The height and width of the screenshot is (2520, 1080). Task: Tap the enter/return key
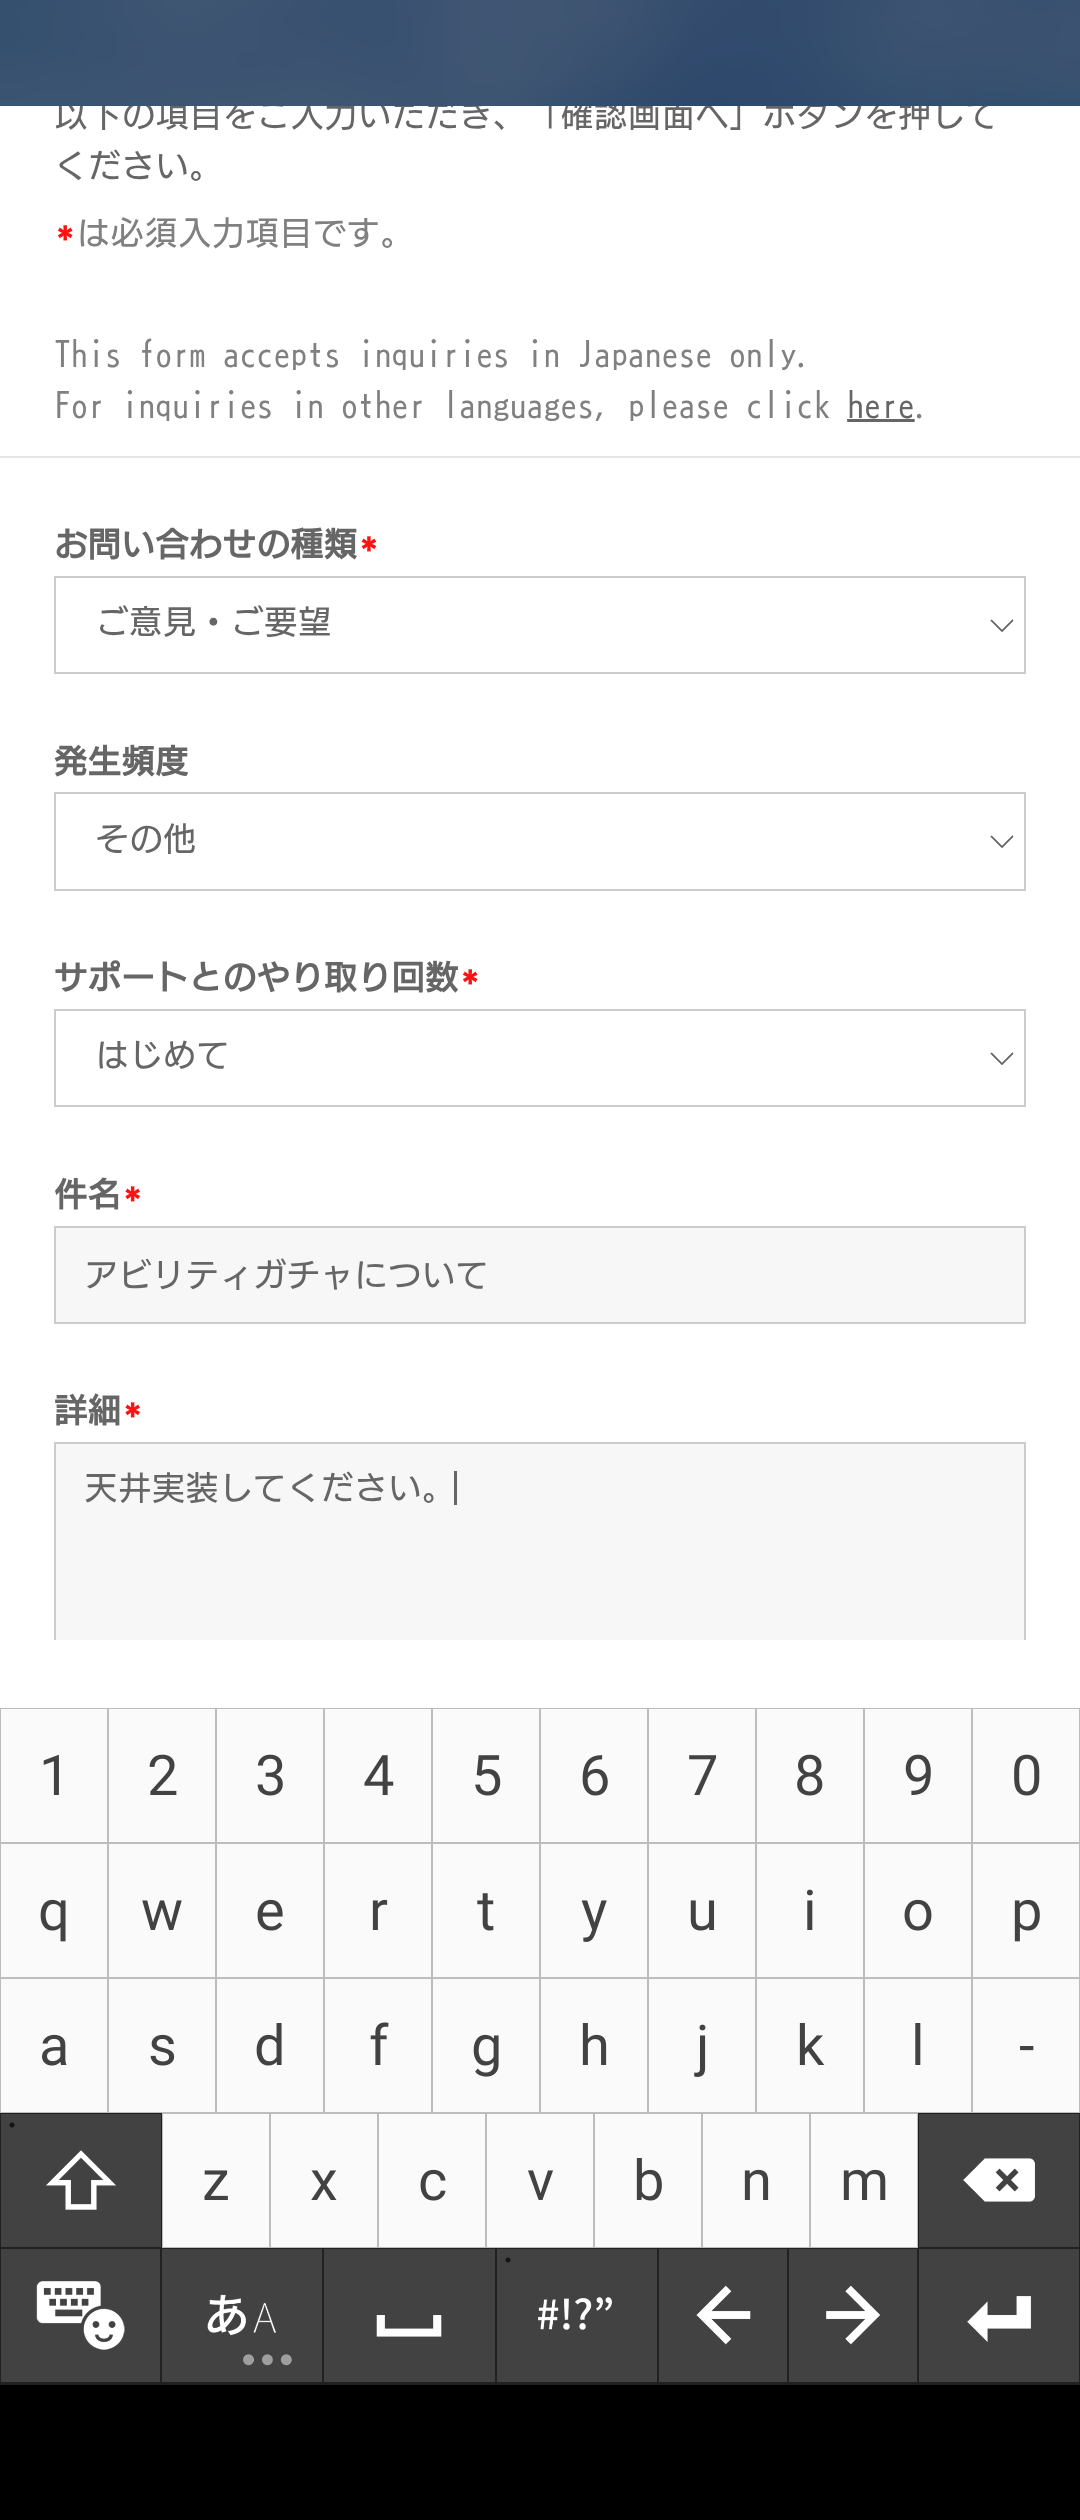[998, 2316]
